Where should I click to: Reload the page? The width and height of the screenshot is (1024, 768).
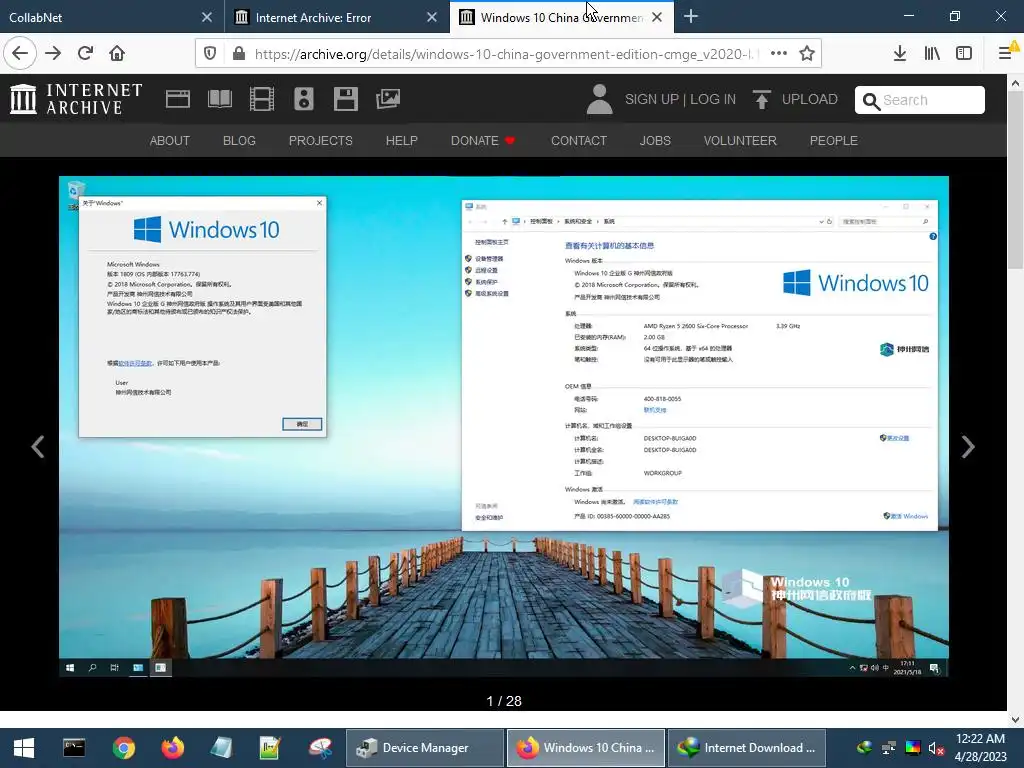pyautogui.click(x=85, y=54)
